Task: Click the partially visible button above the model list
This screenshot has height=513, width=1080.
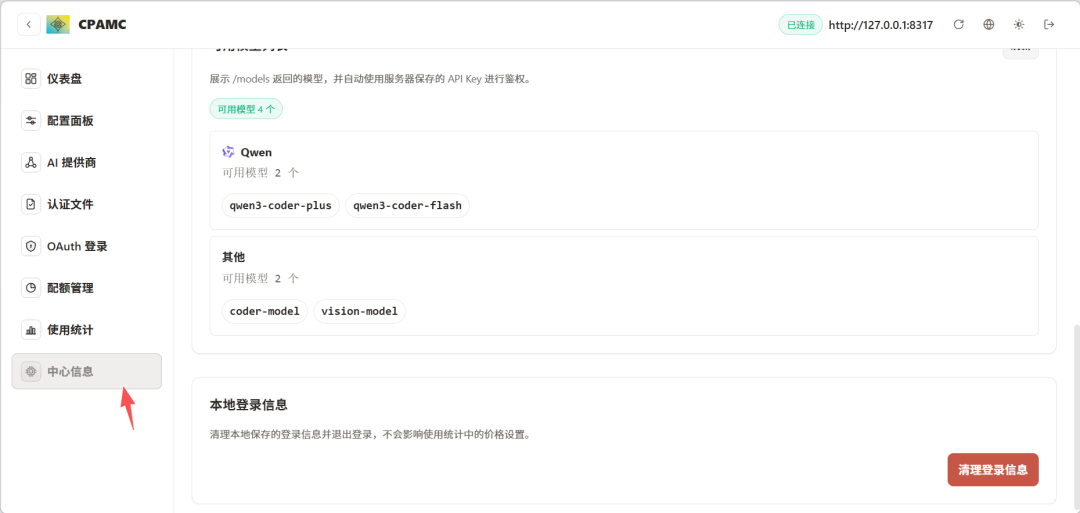Action: click(x=1020, y=52)
